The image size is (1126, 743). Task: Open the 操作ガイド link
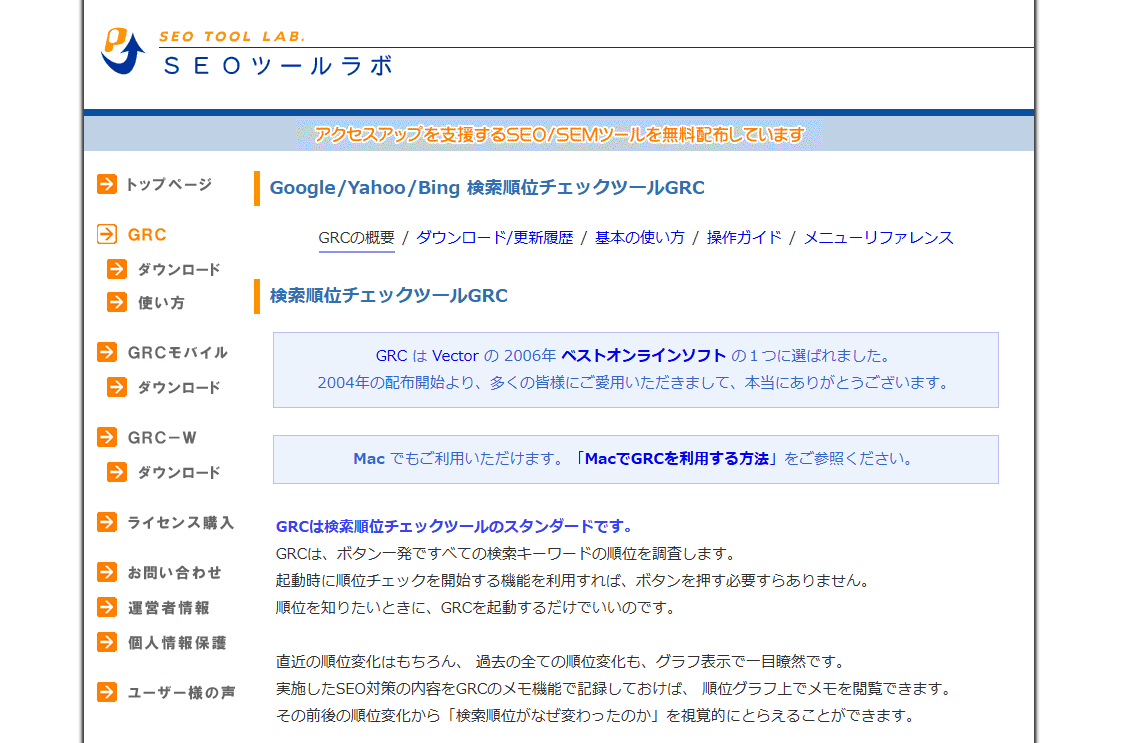744,238
